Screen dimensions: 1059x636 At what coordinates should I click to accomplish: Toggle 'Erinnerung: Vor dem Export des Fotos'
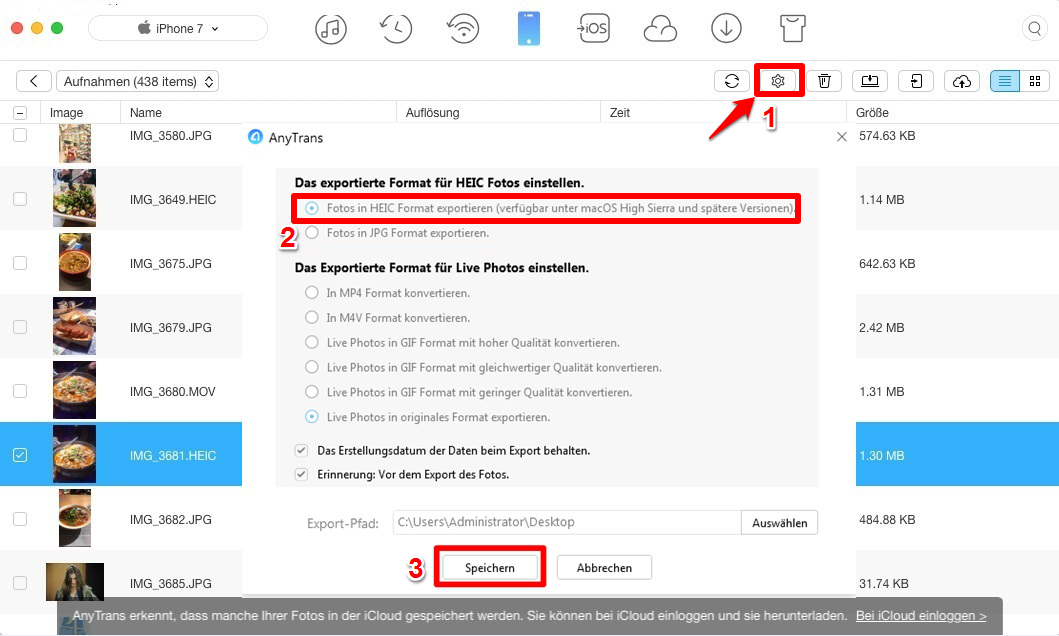point(301,475)
